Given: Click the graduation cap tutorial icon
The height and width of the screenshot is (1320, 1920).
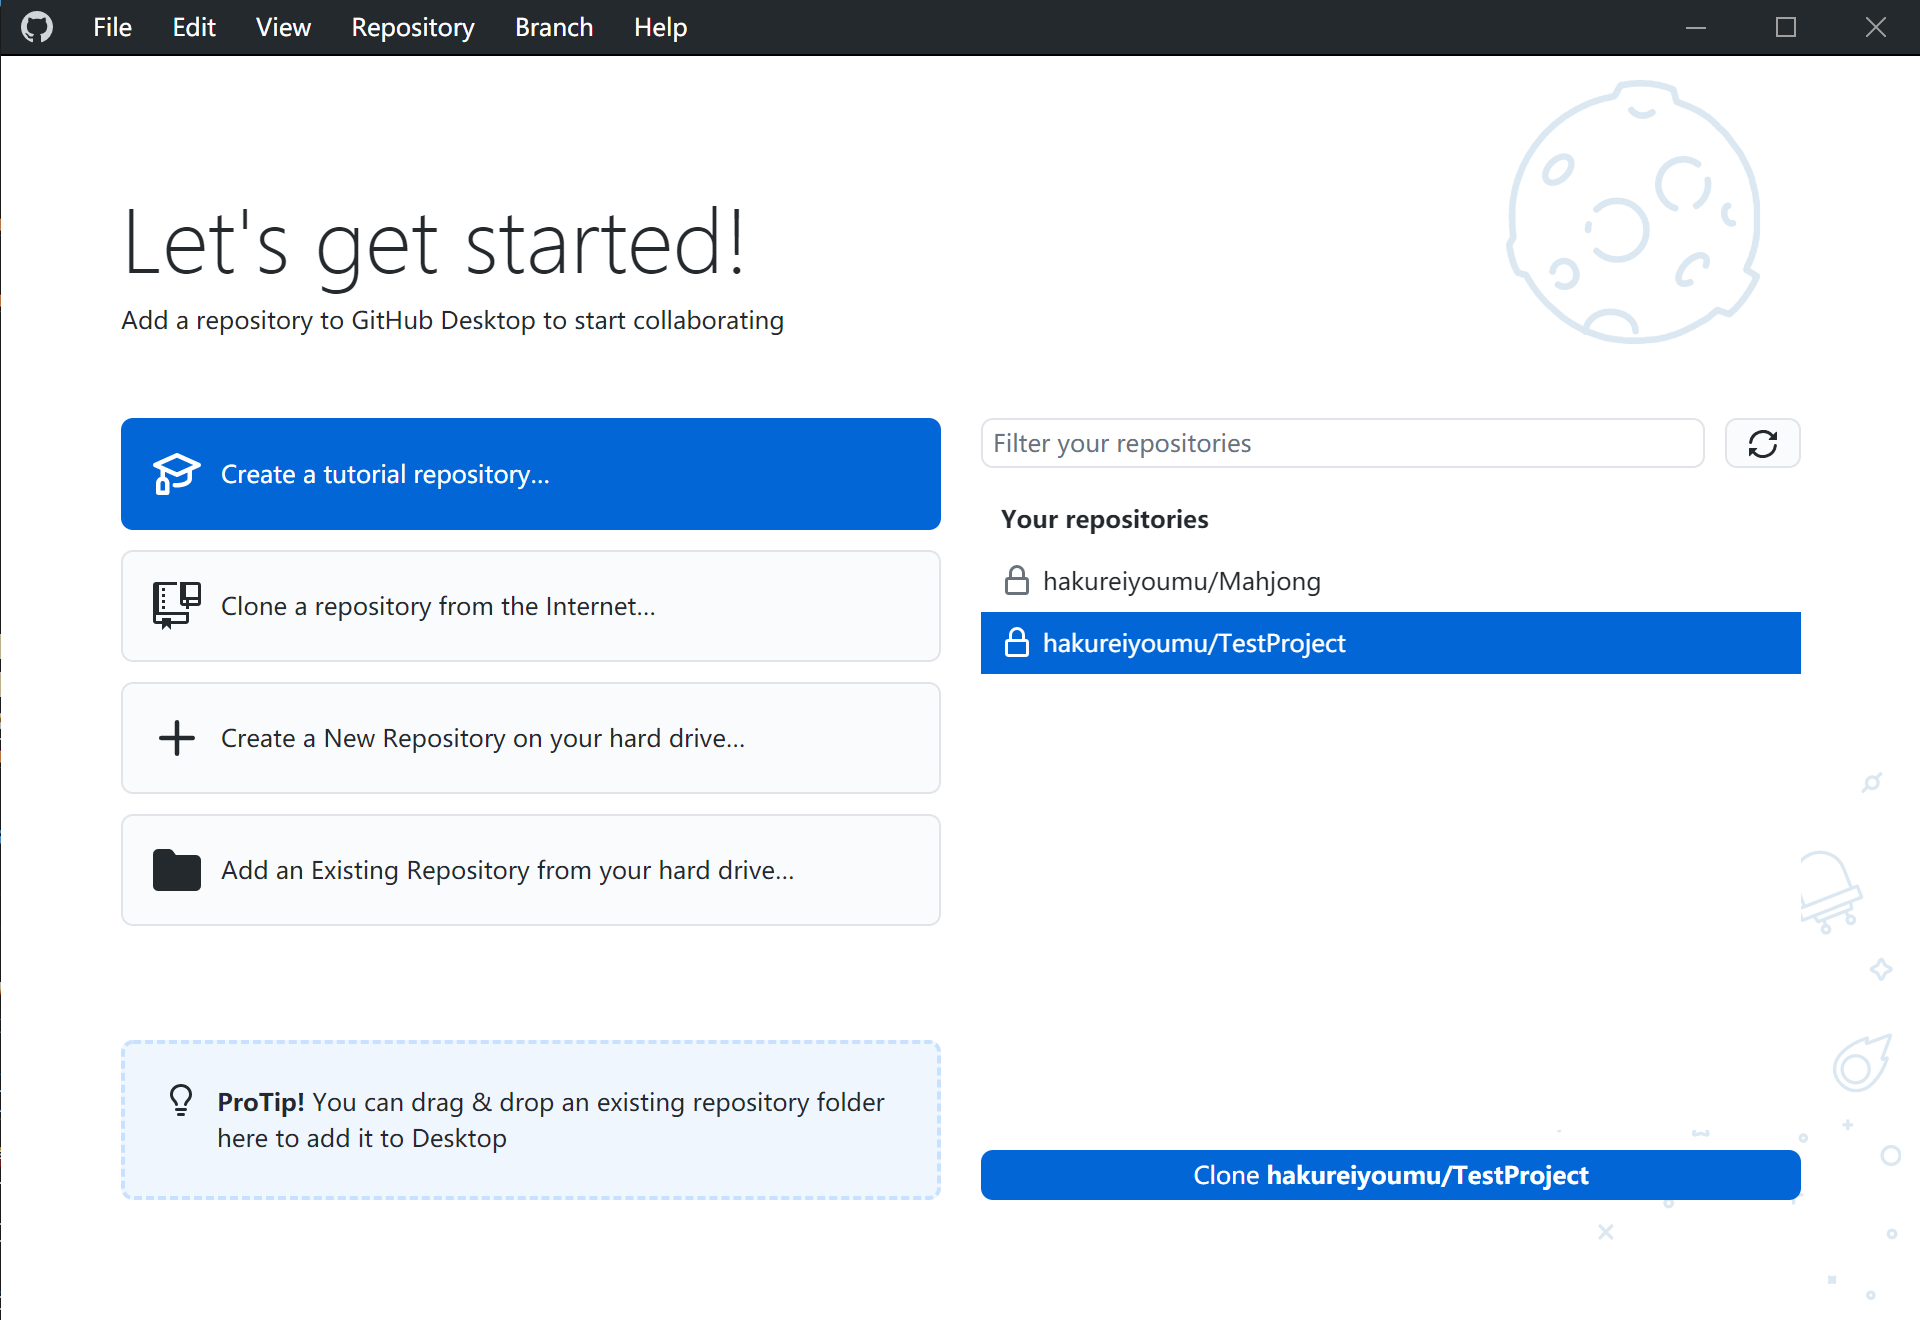Looking at the screenshot, I should (176, 474).
